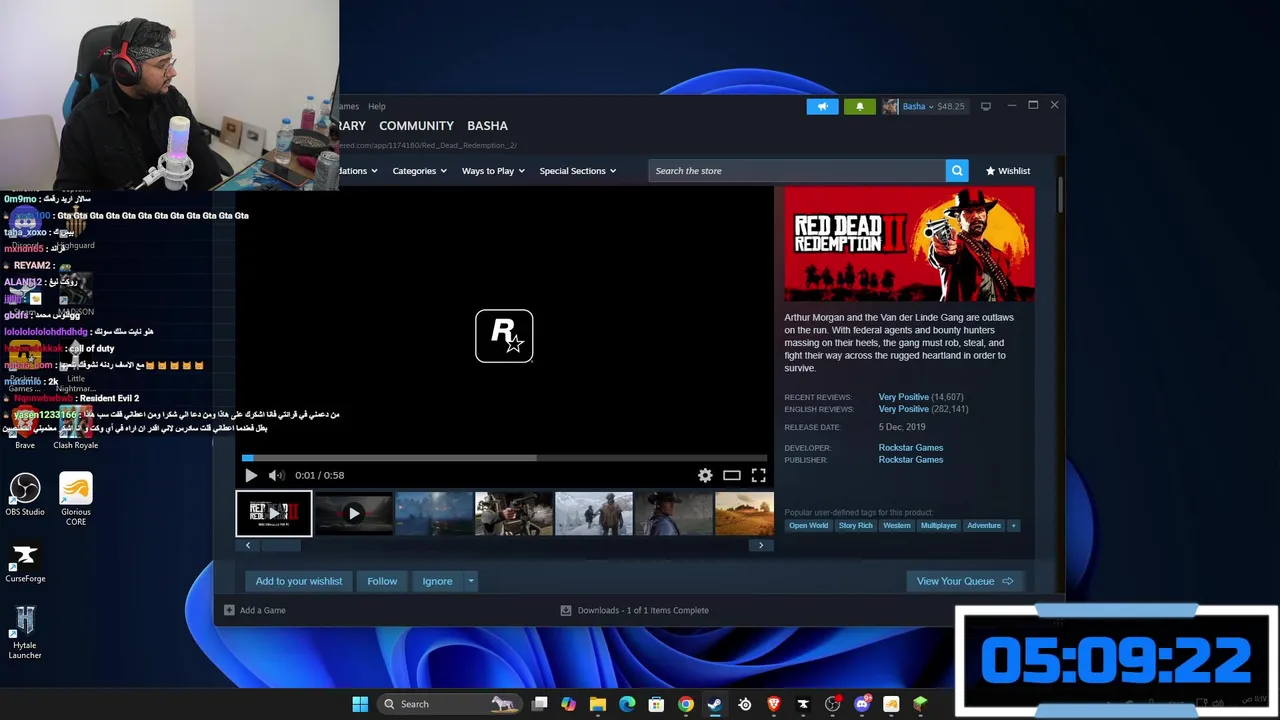
Task: Click the taskbar Search box
Action: click(x=450, y=704)
